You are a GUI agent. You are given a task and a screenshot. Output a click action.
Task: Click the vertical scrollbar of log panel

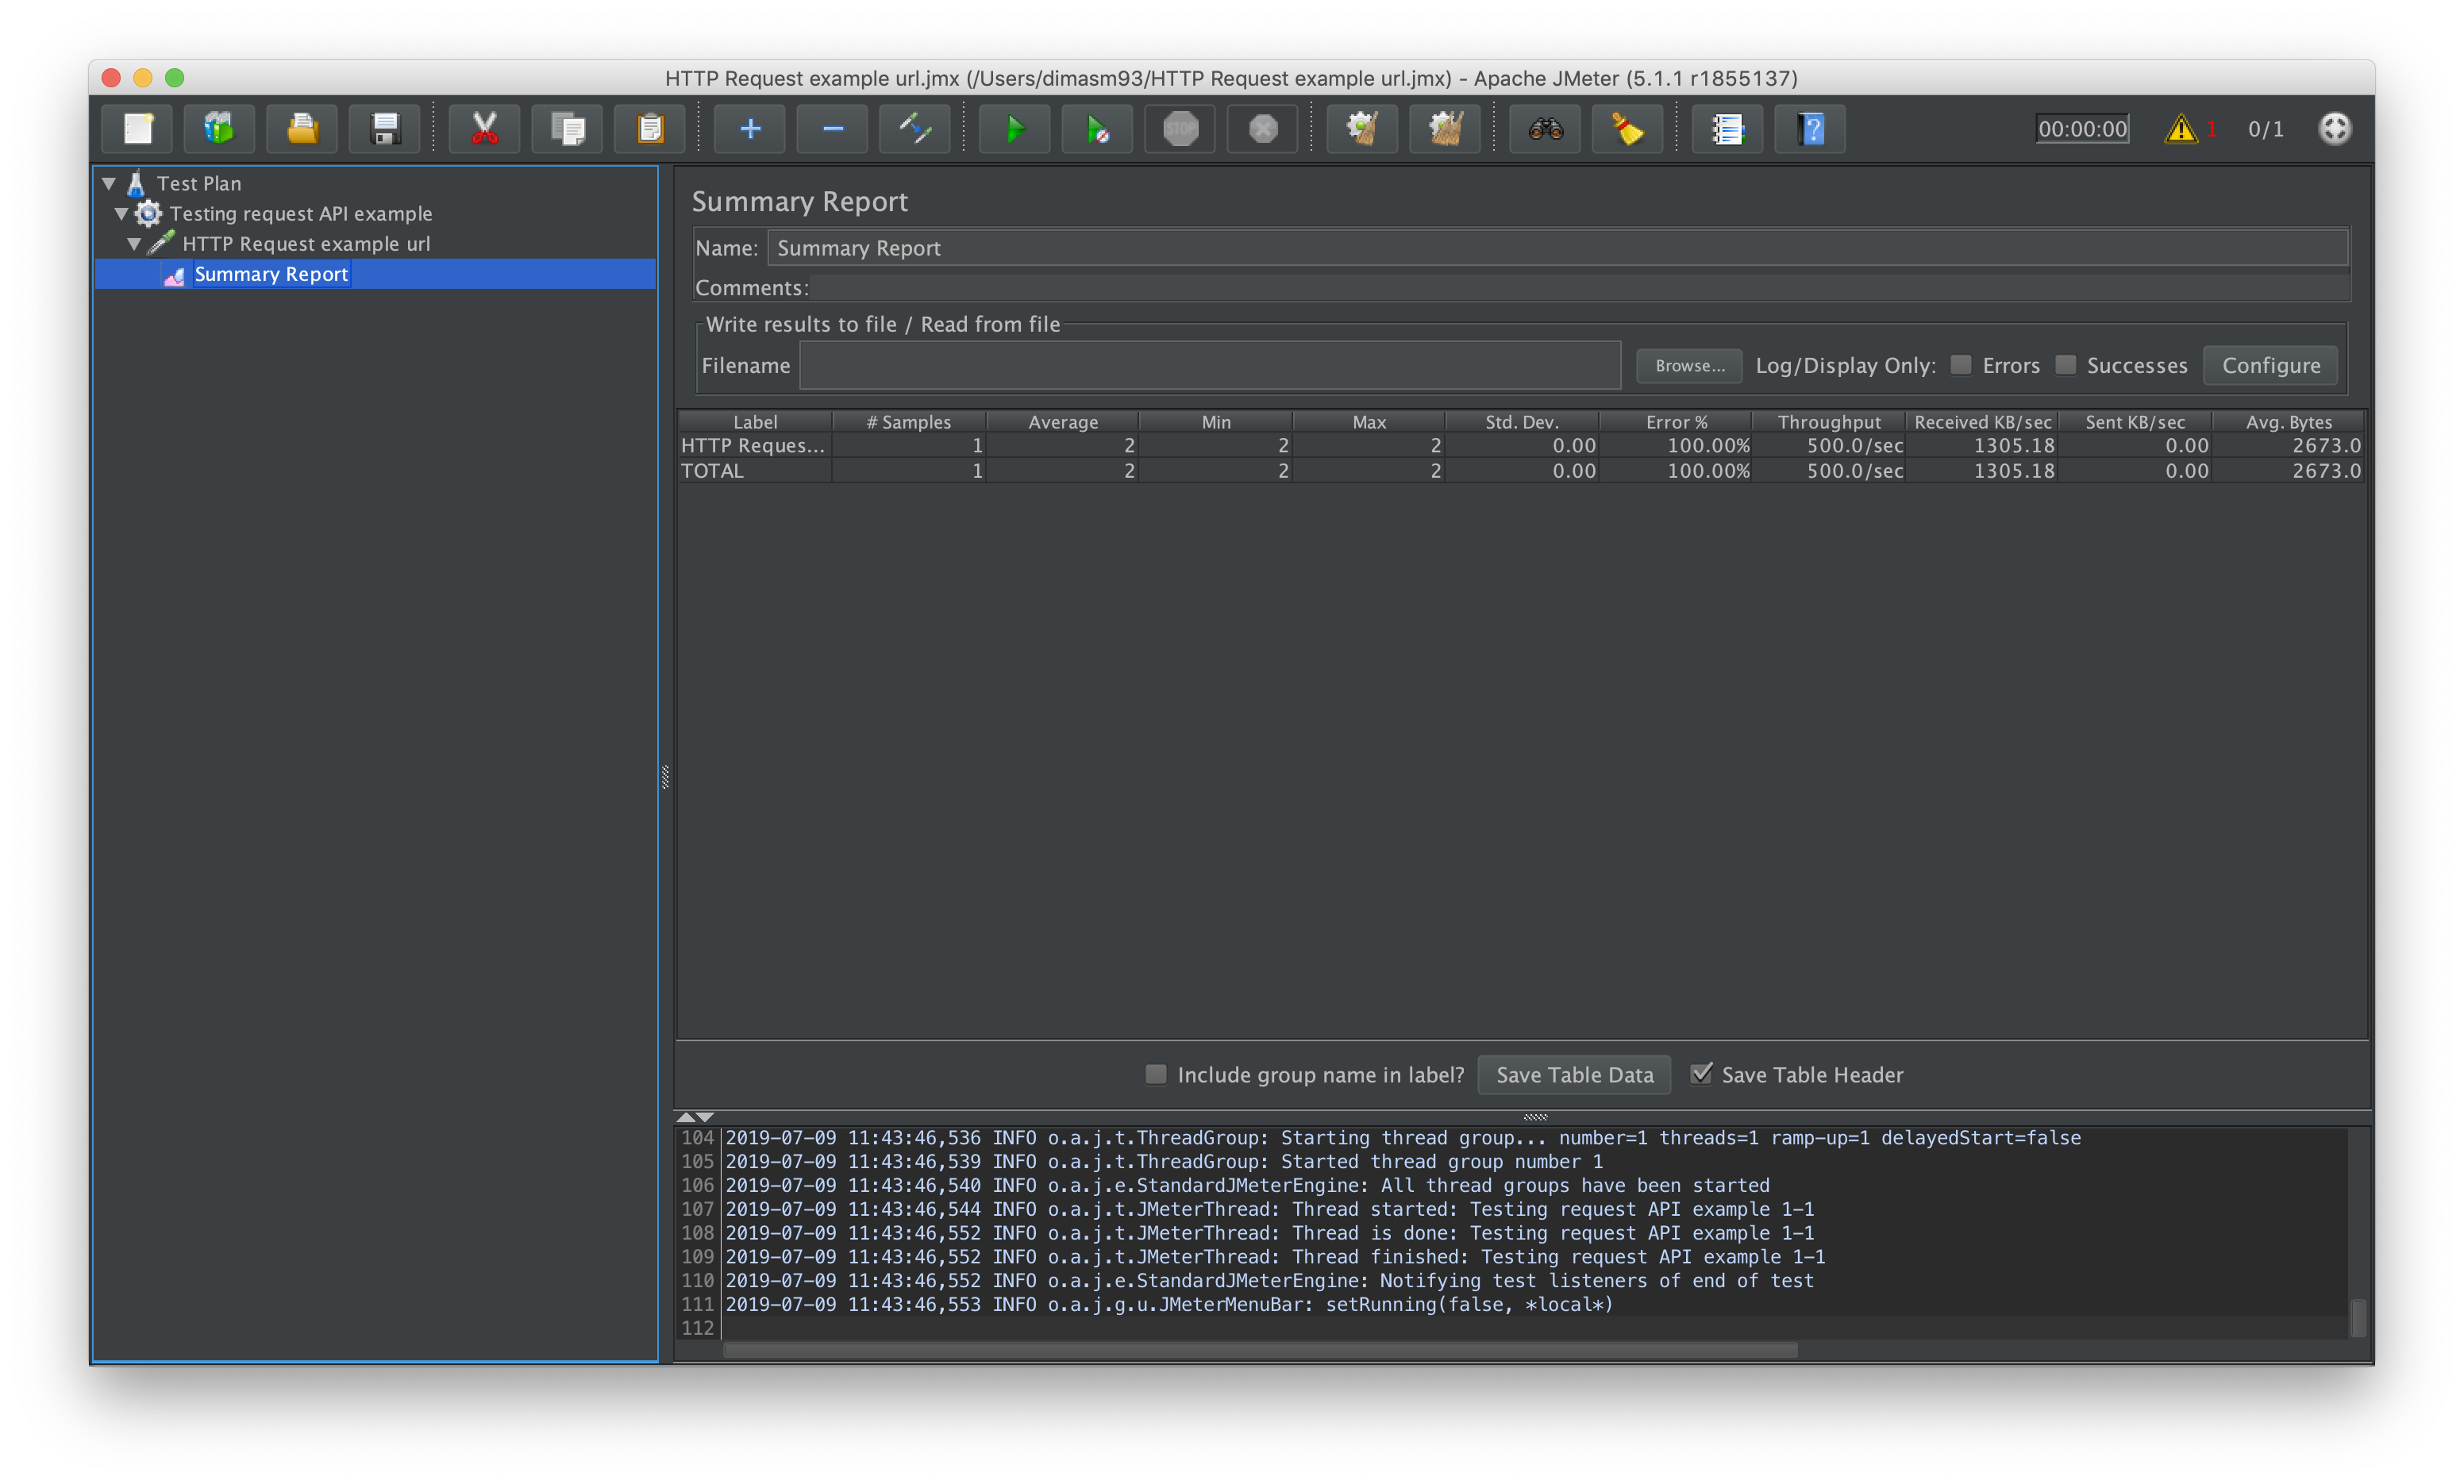click(x=2357, y=1317)
